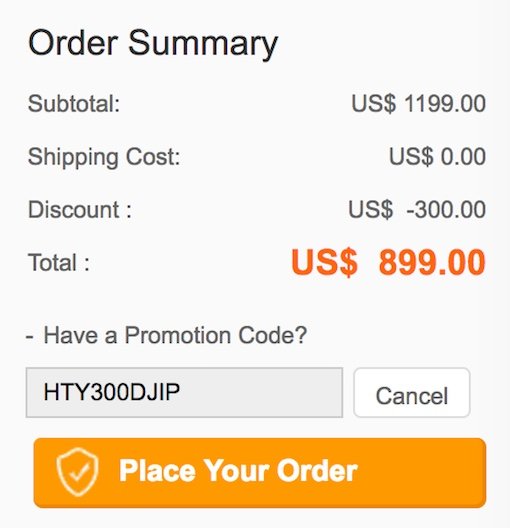Click the shield checkmark icon on order button

pos(78,471)
